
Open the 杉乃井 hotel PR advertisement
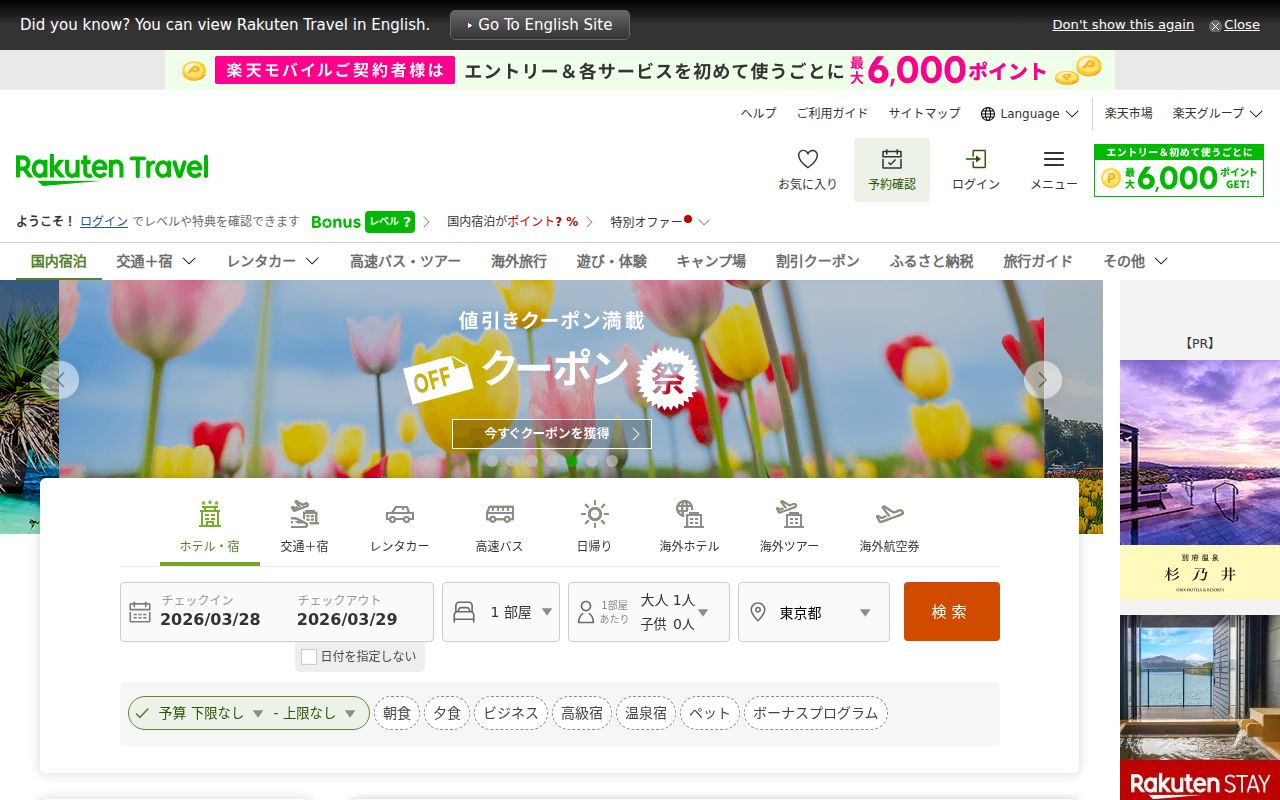tap(1200, 480)
